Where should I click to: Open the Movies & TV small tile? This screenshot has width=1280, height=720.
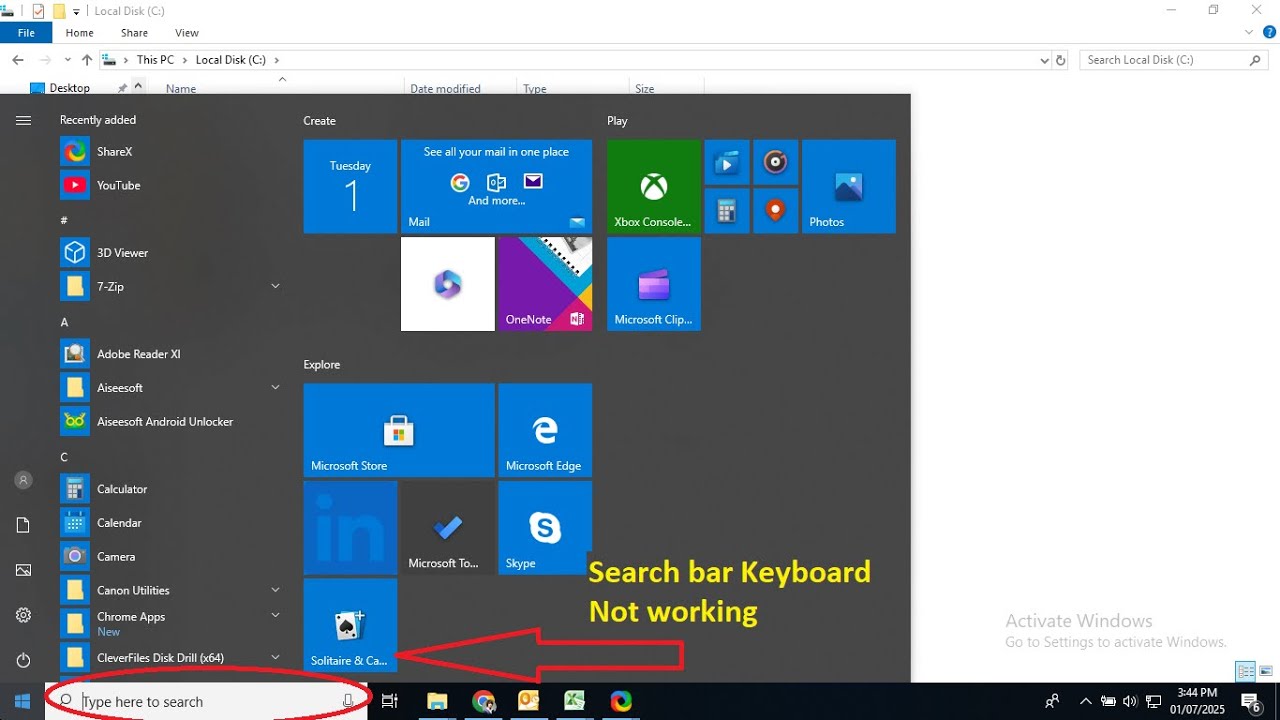point(727,162)
